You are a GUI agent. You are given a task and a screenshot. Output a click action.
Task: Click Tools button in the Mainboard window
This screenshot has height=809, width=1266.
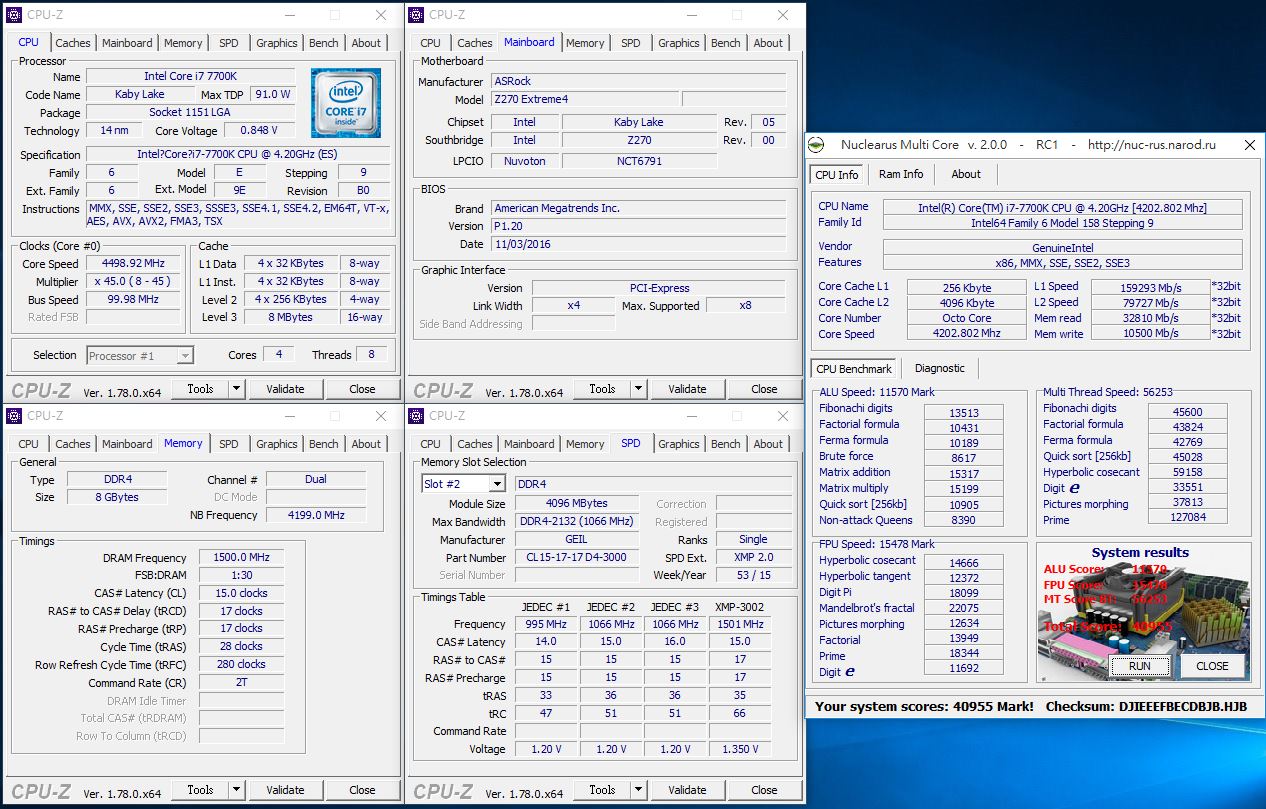point(602,389)
